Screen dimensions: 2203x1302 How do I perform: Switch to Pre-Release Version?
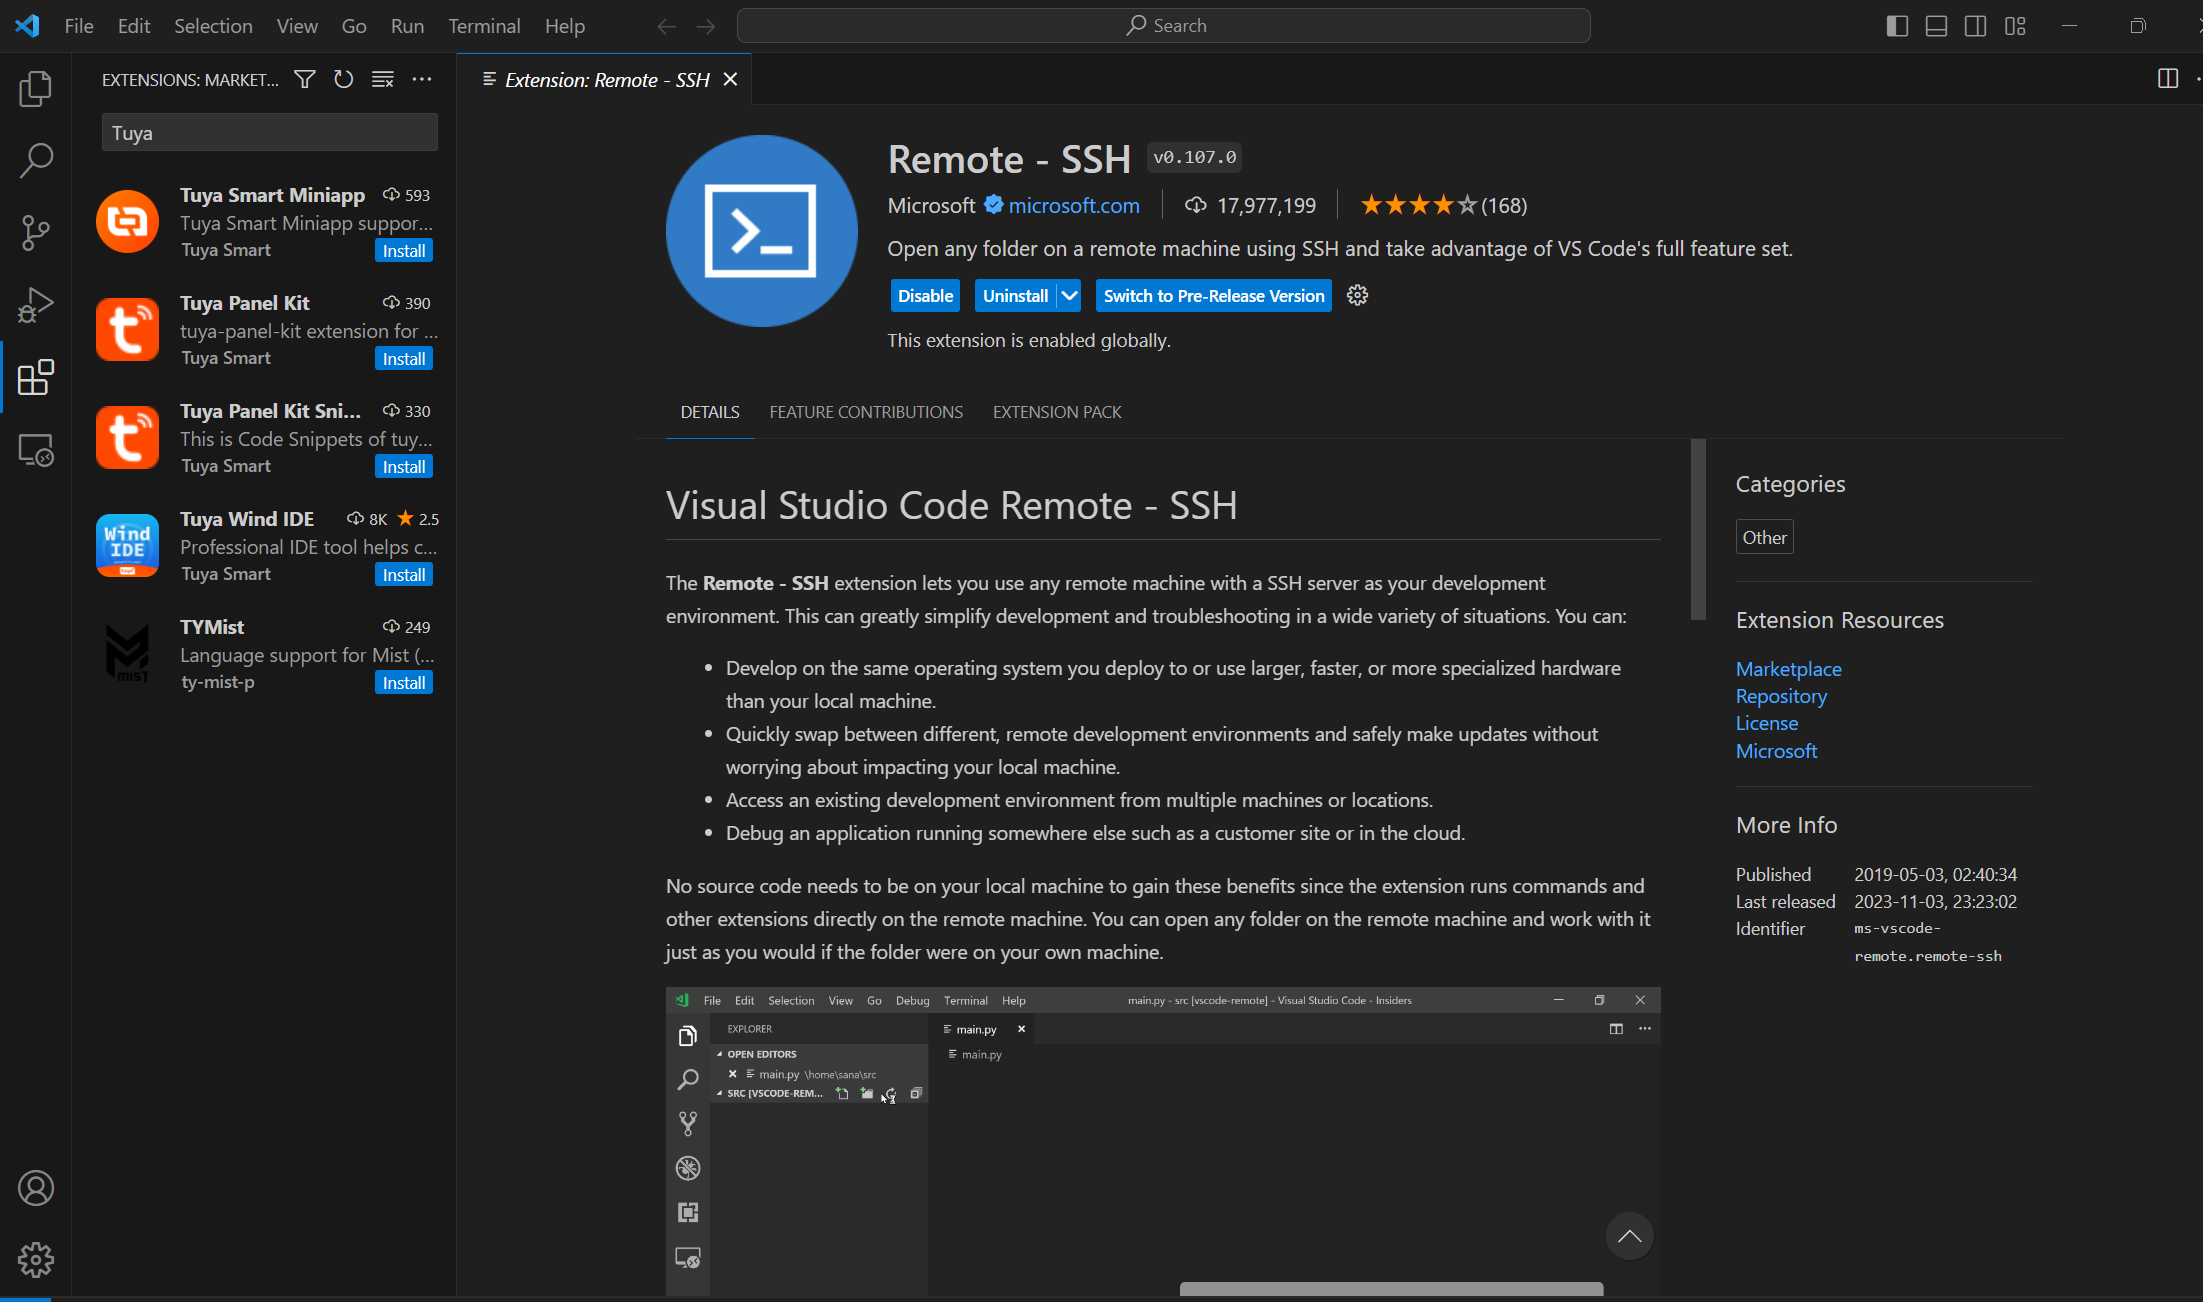tap(1214, 295)
